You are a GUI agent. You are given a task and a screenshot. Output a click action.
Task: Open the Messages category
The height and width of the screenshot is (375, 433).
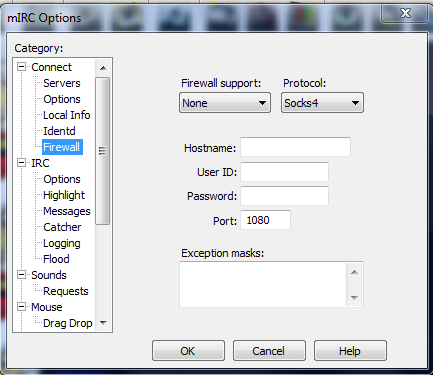click(67, 211)
